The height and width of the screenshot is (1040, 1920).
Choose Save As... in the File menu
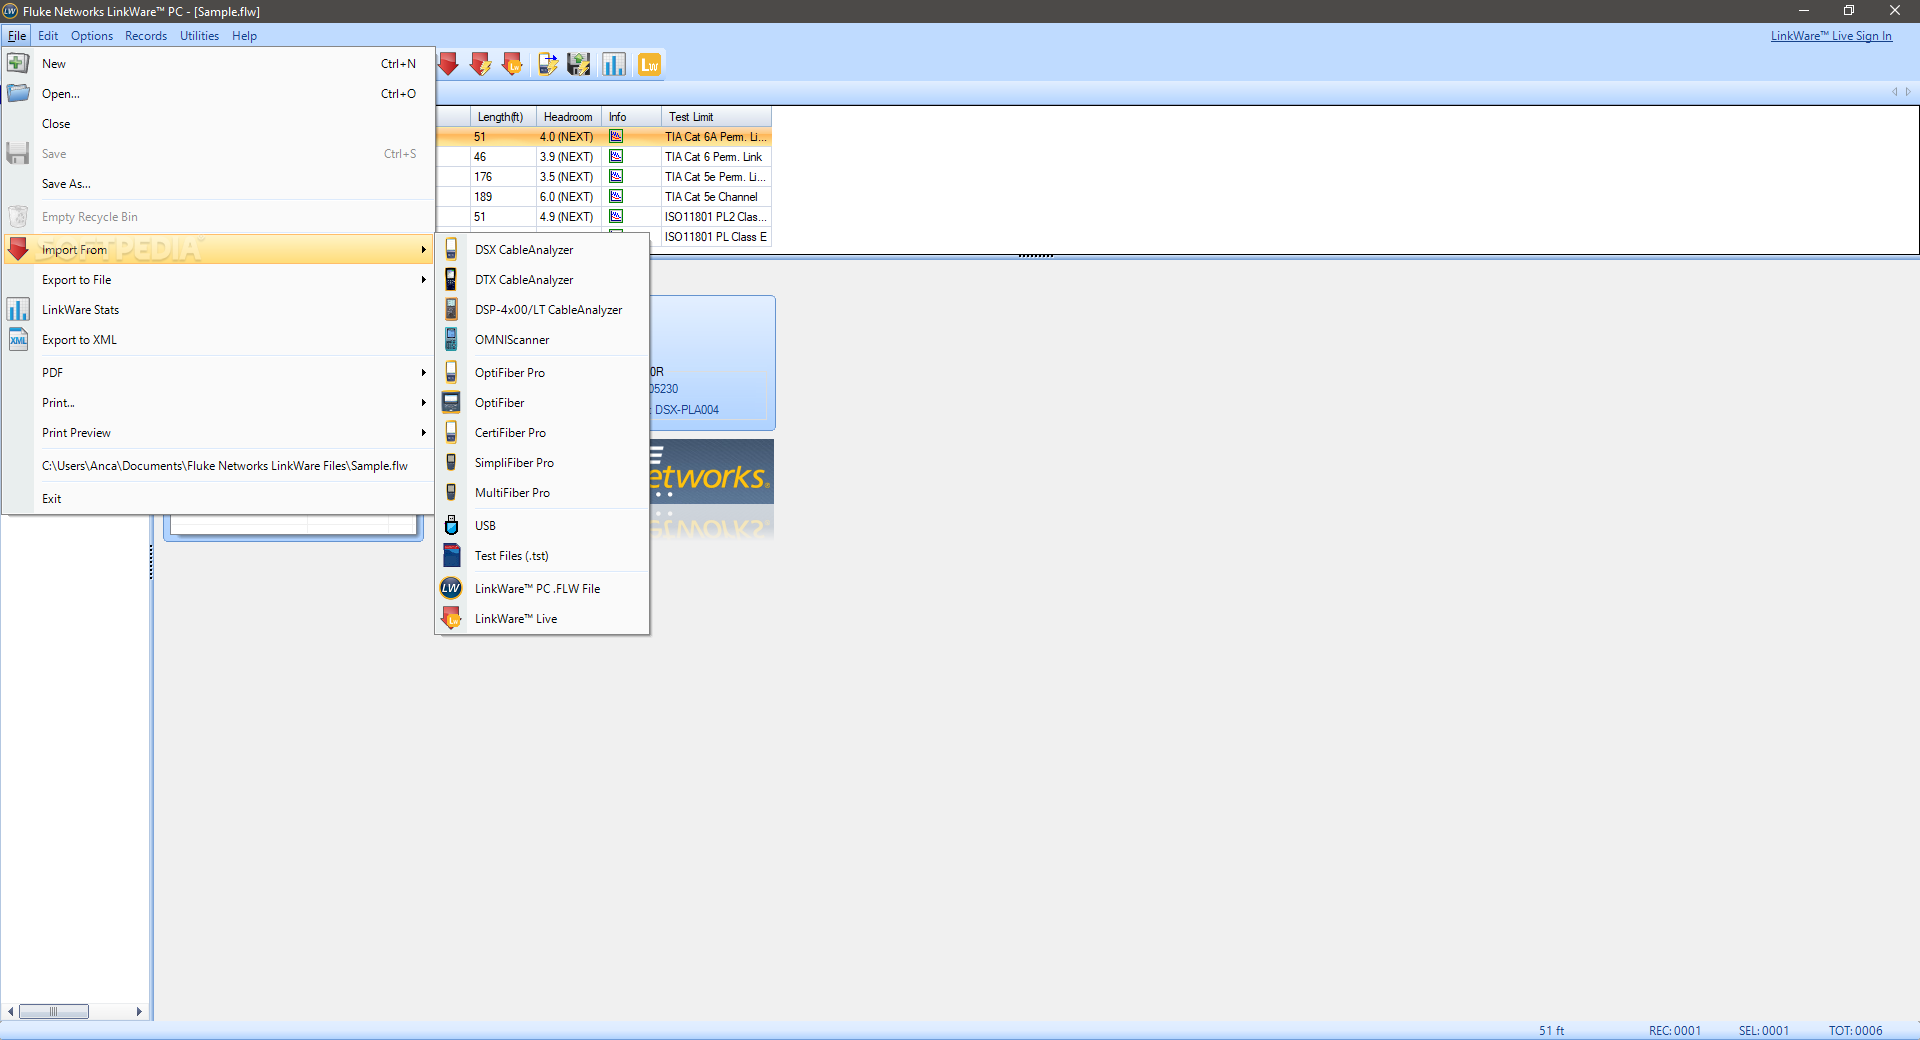218,184
